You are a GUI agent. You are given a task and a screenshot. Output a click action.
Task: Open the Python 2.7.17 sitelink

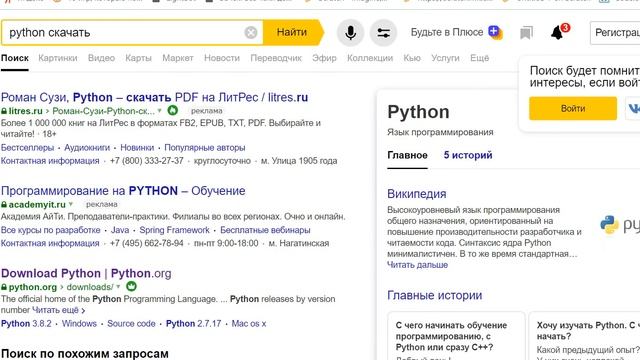pos(193,324)
